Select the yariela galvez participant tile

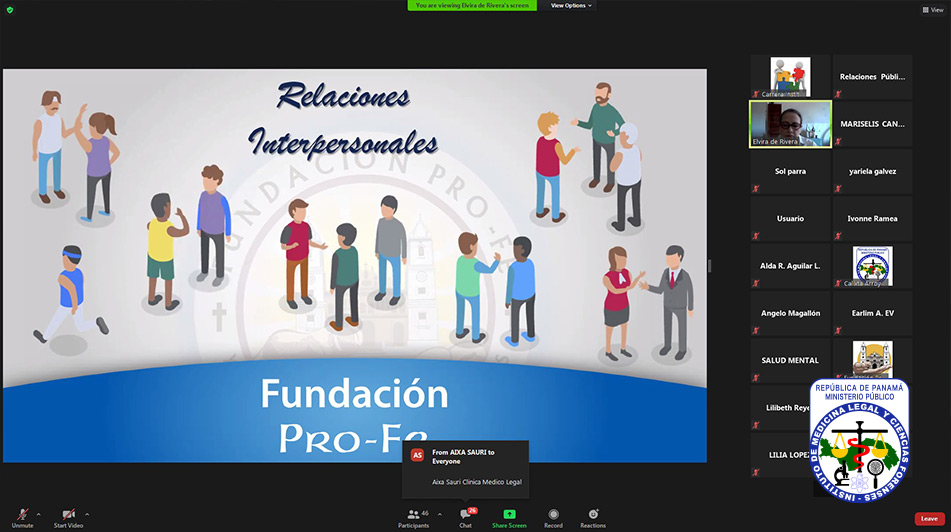872,171
